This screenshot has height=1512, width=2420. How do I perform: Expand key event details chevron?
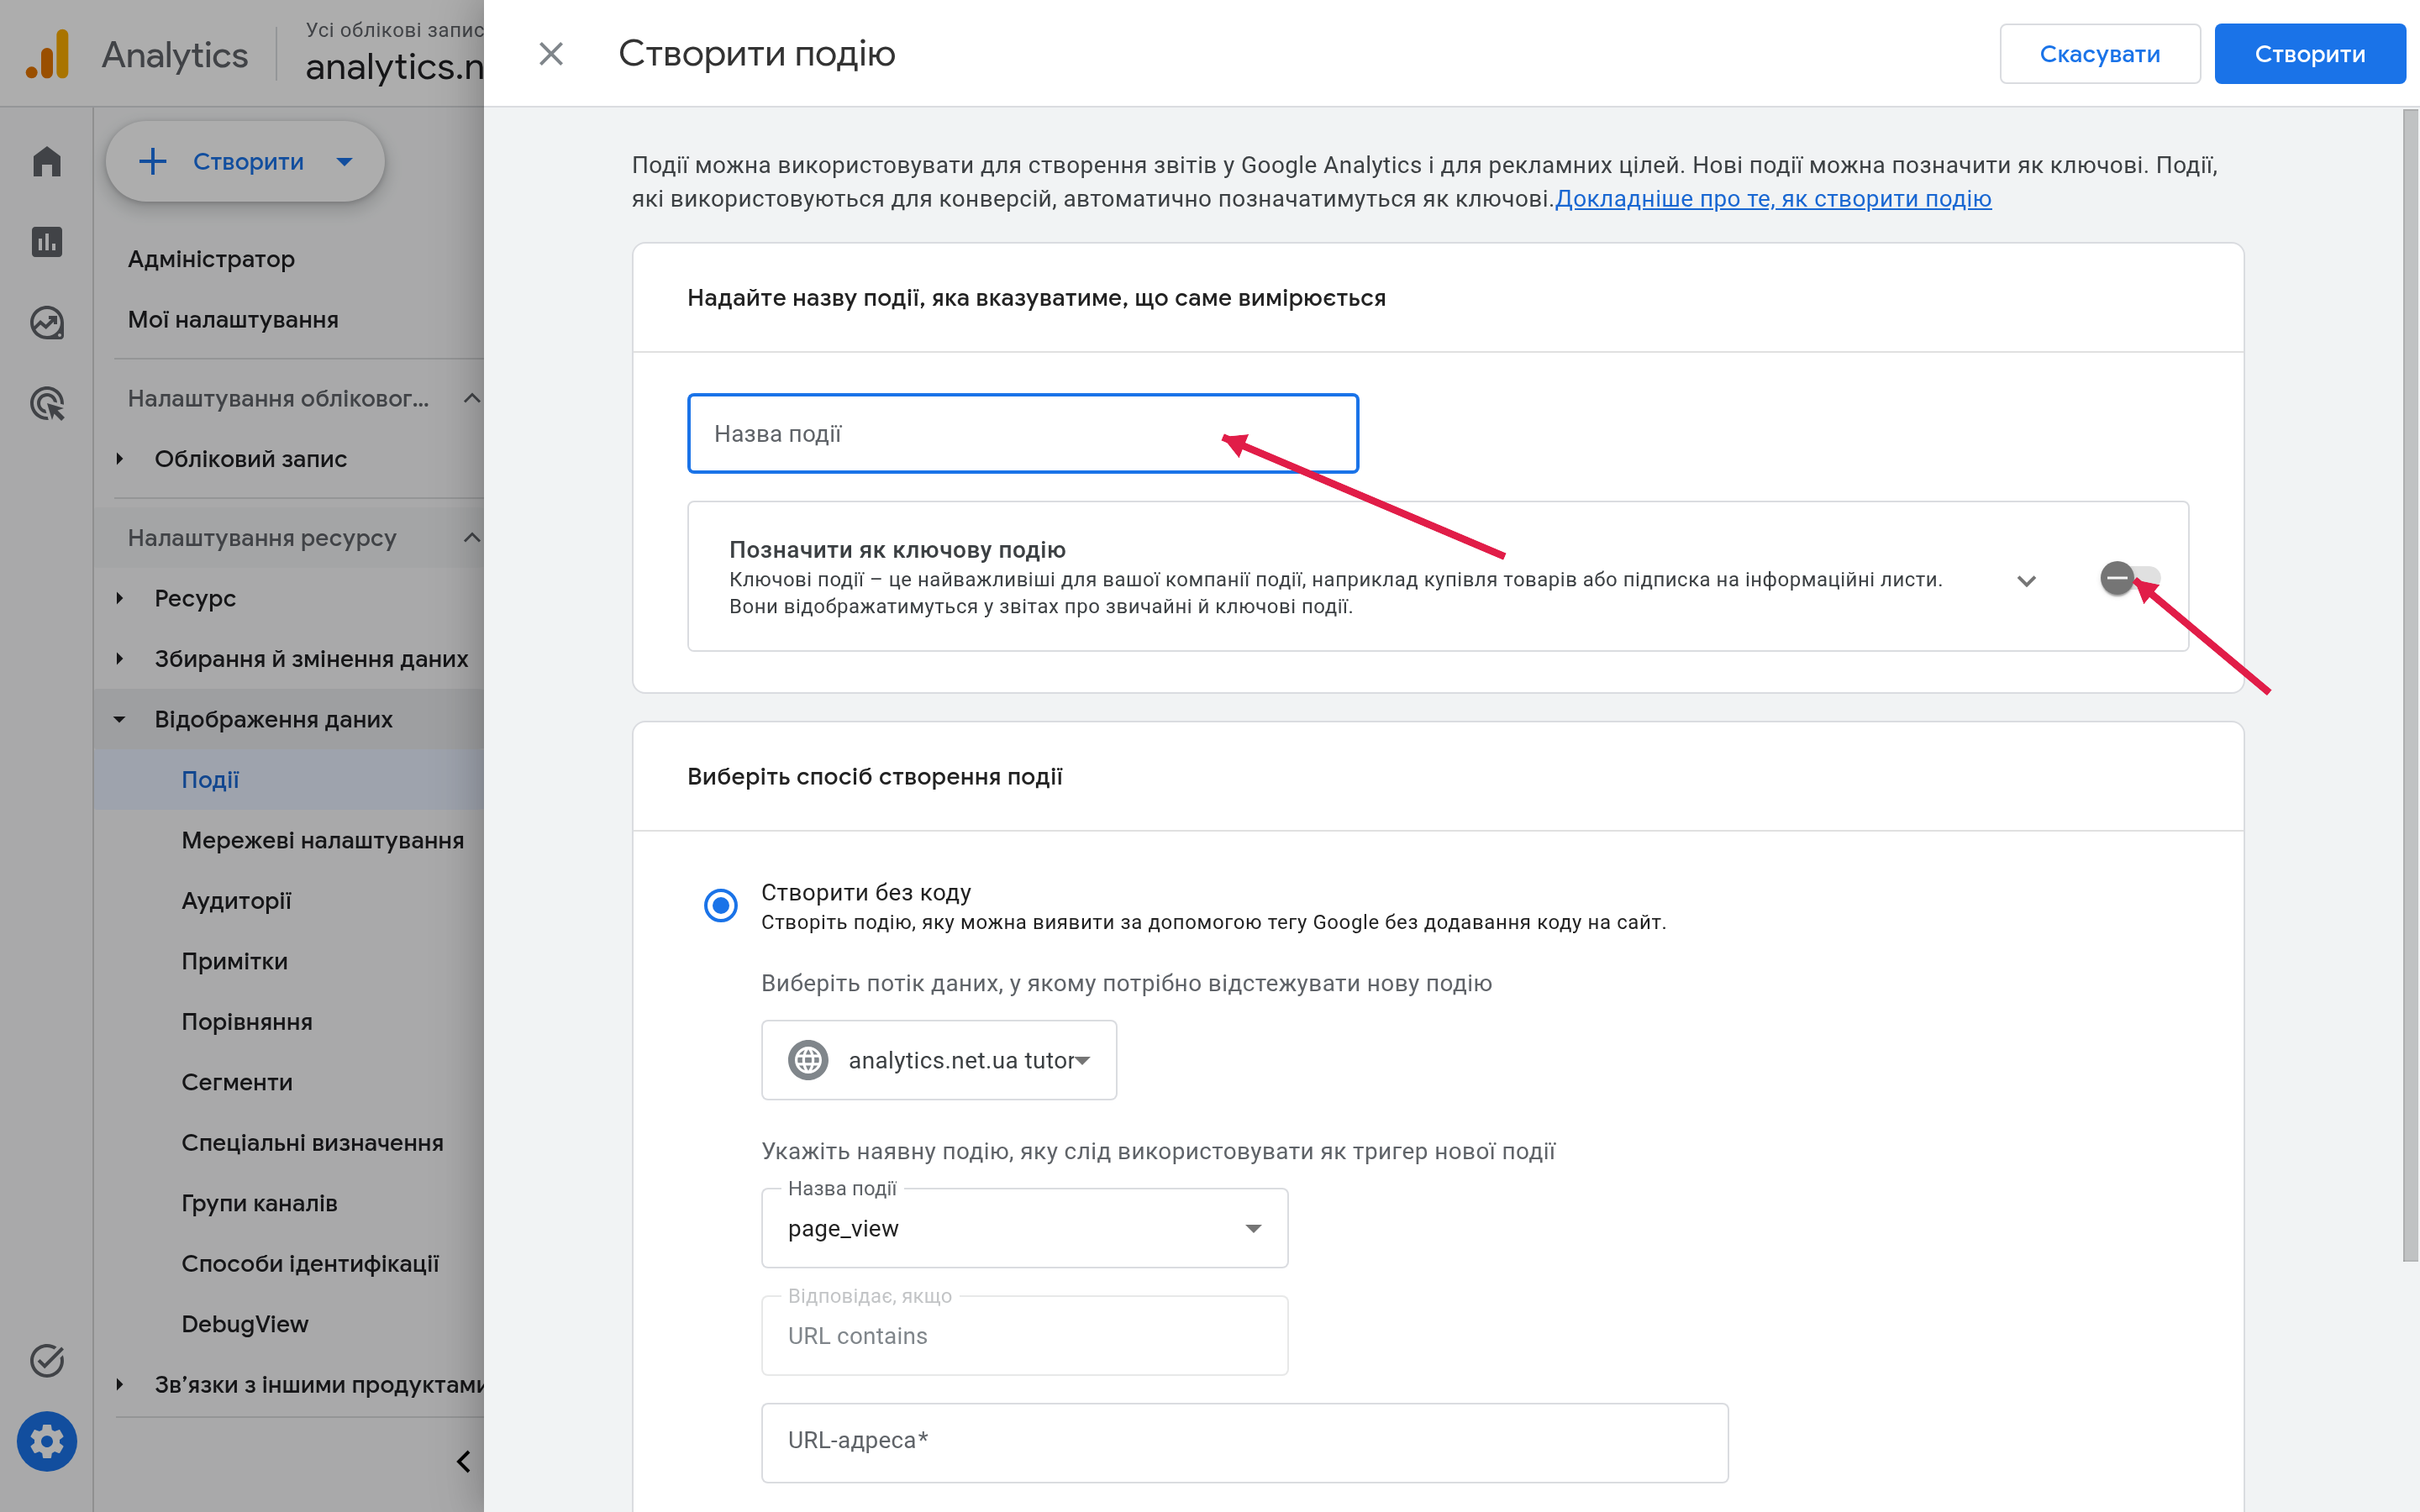2027,581
